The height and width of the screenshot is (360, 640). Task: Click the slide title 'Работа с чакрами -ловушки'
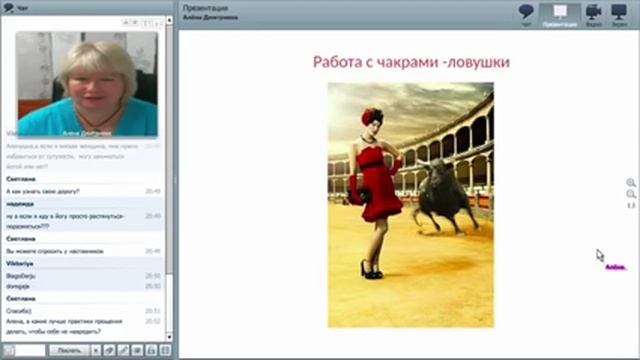[x=411, y=62]
